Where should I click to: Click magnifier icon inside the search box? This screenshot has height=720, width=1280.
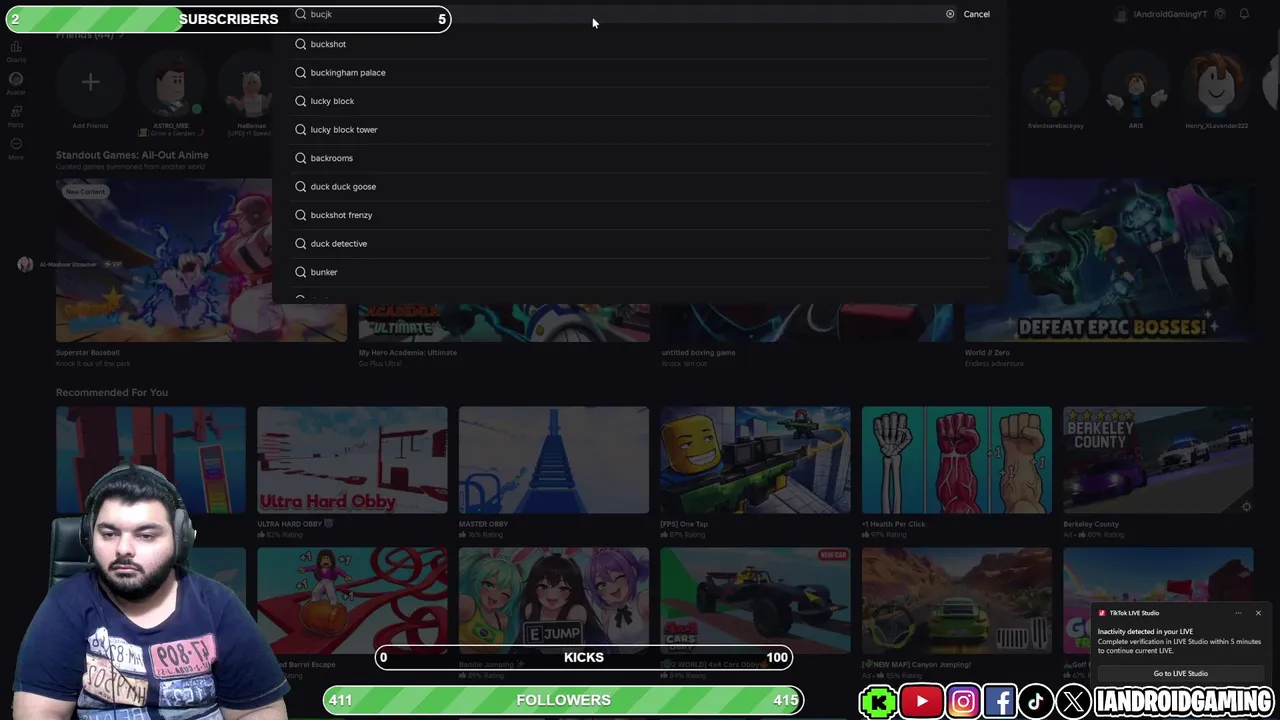click(x=300, y=14)
